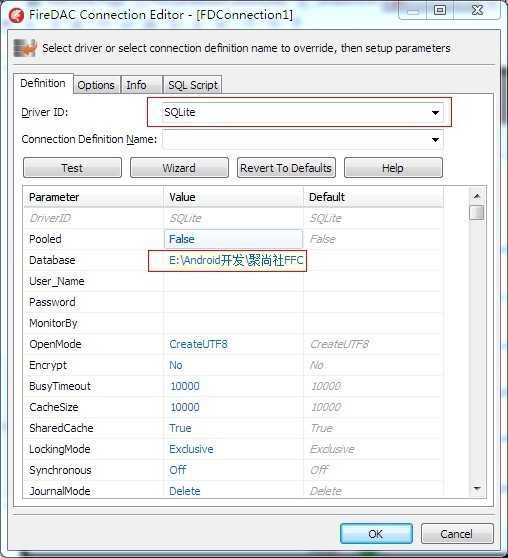
Task: Open the Info tab
Action: pos(141,85)
